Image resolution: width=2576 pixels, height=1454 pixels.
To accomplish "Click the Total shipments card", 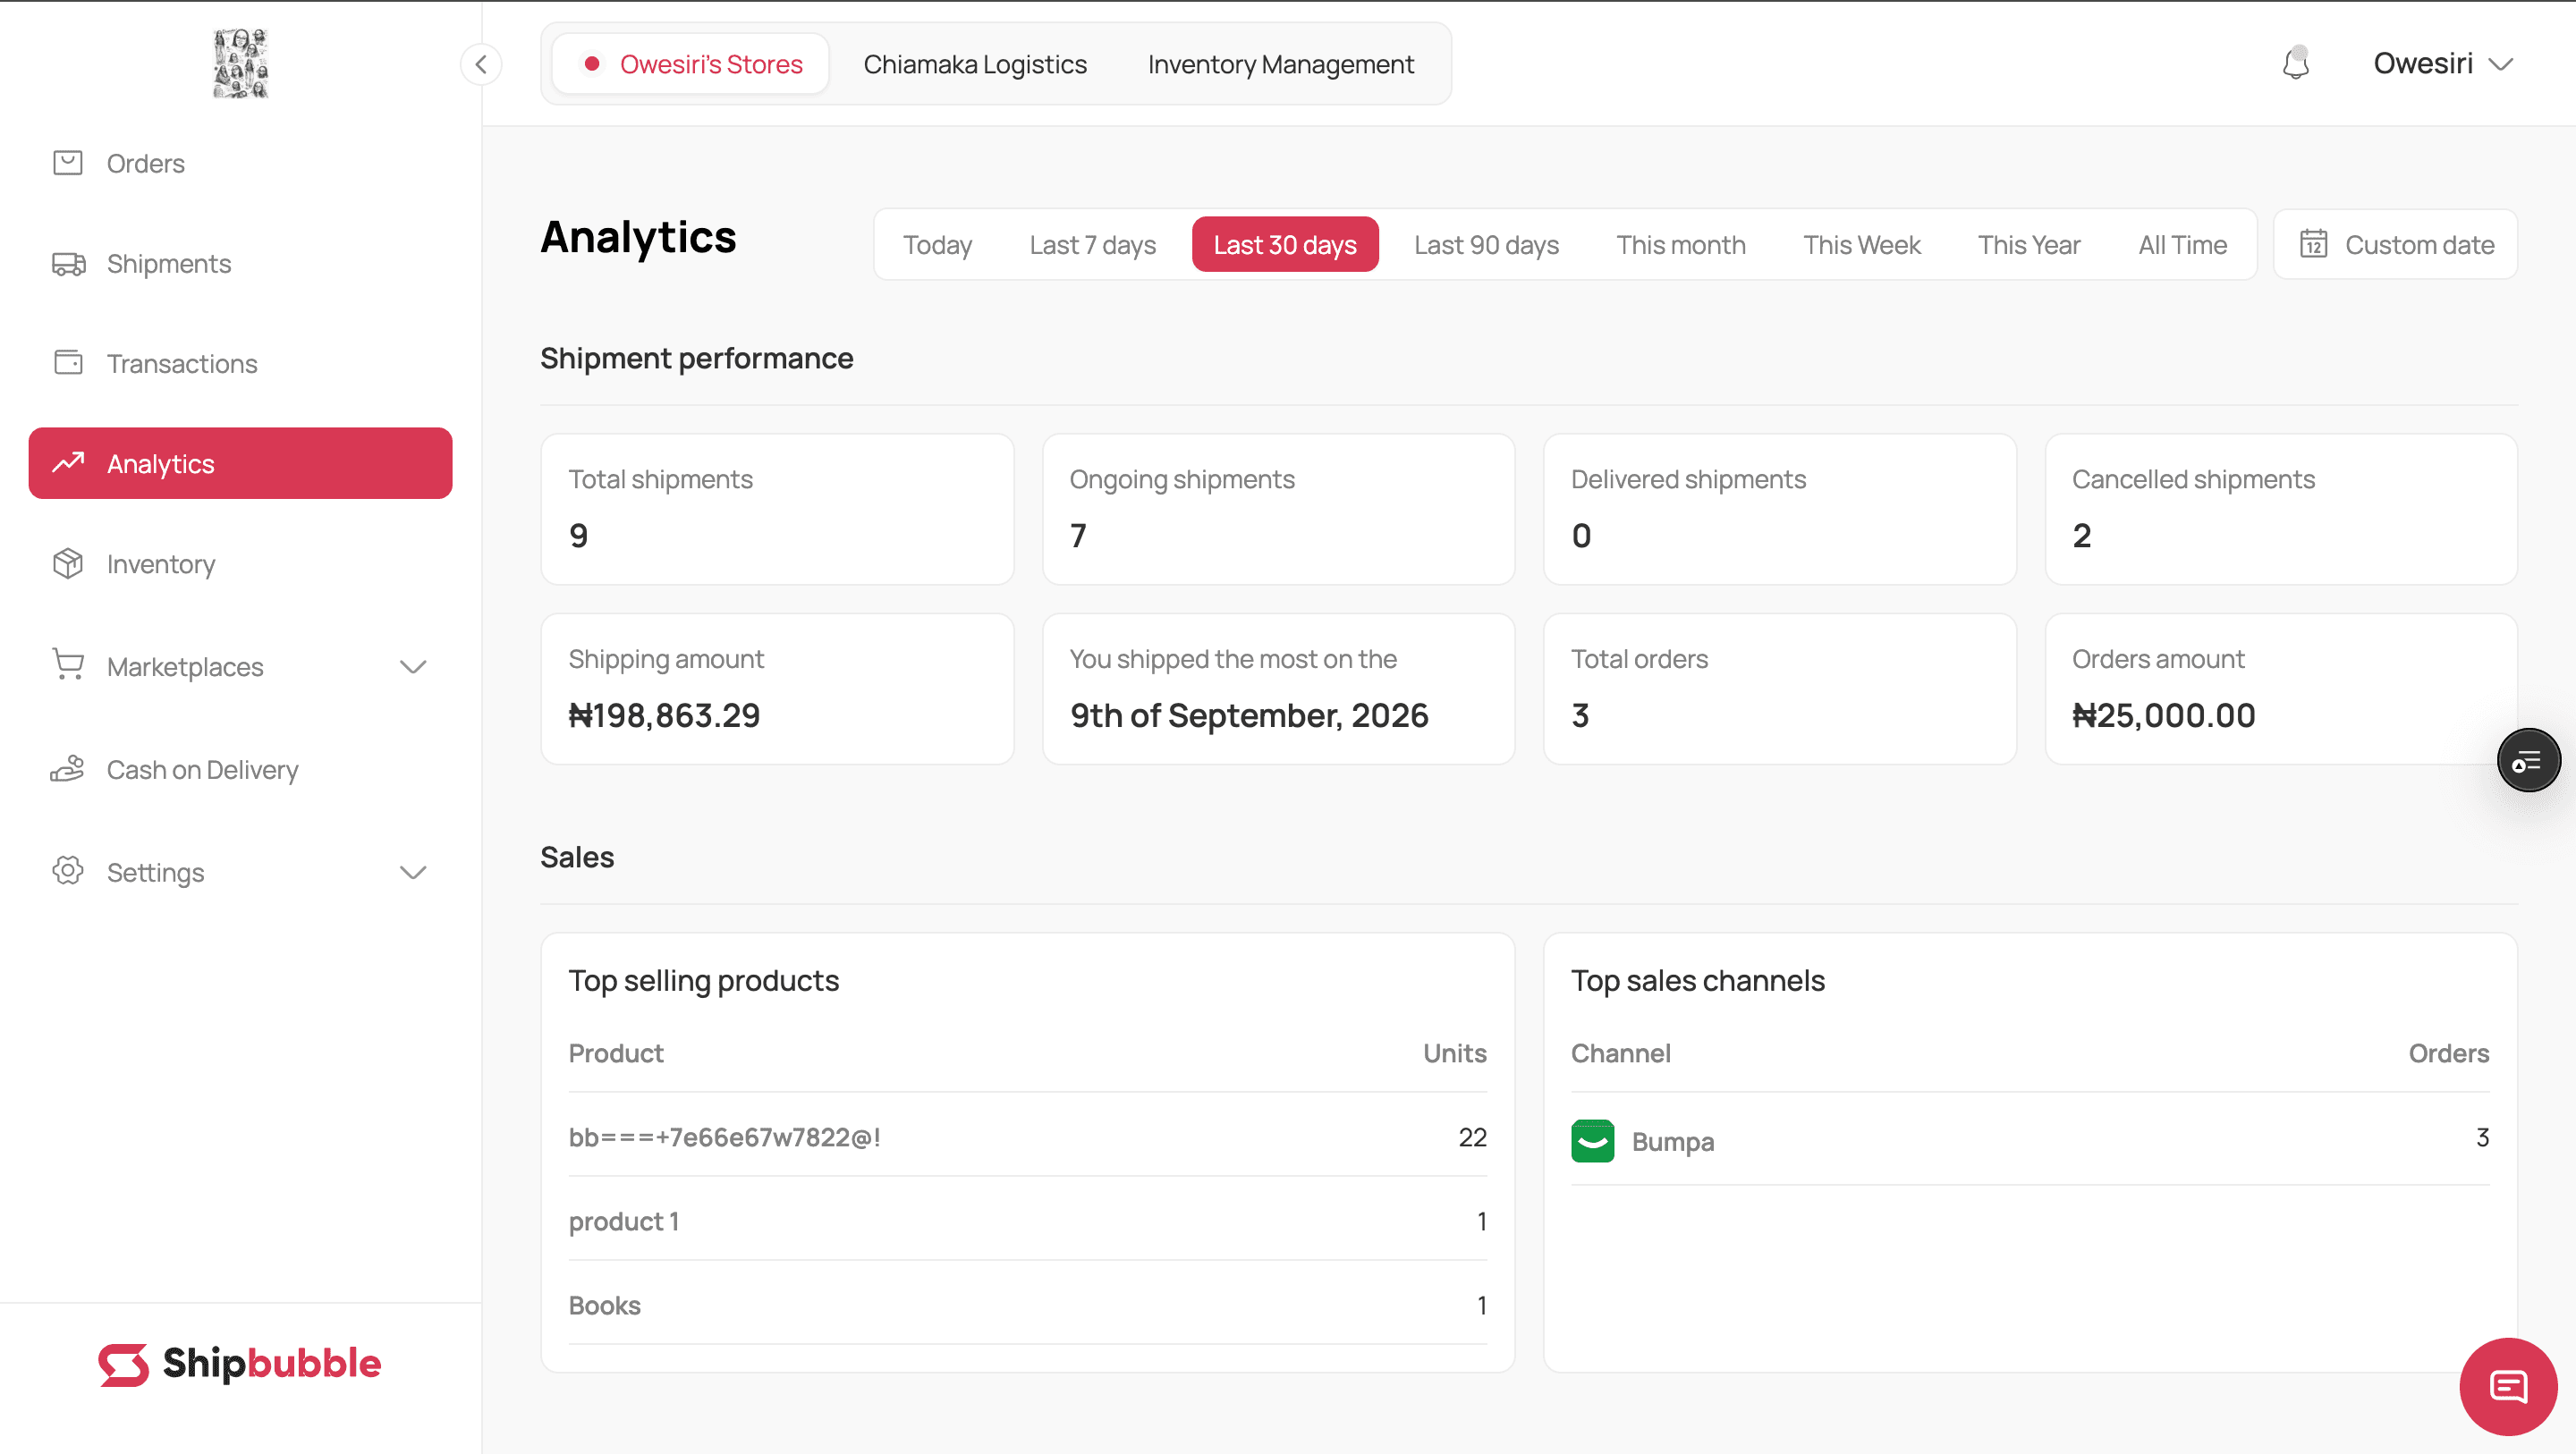I will [x=777, y=509].
